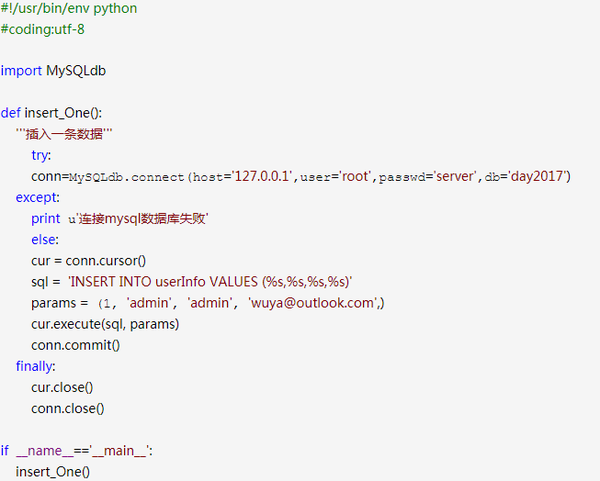
Task: Click the 'finally:' keyword line
Action: 36,367
